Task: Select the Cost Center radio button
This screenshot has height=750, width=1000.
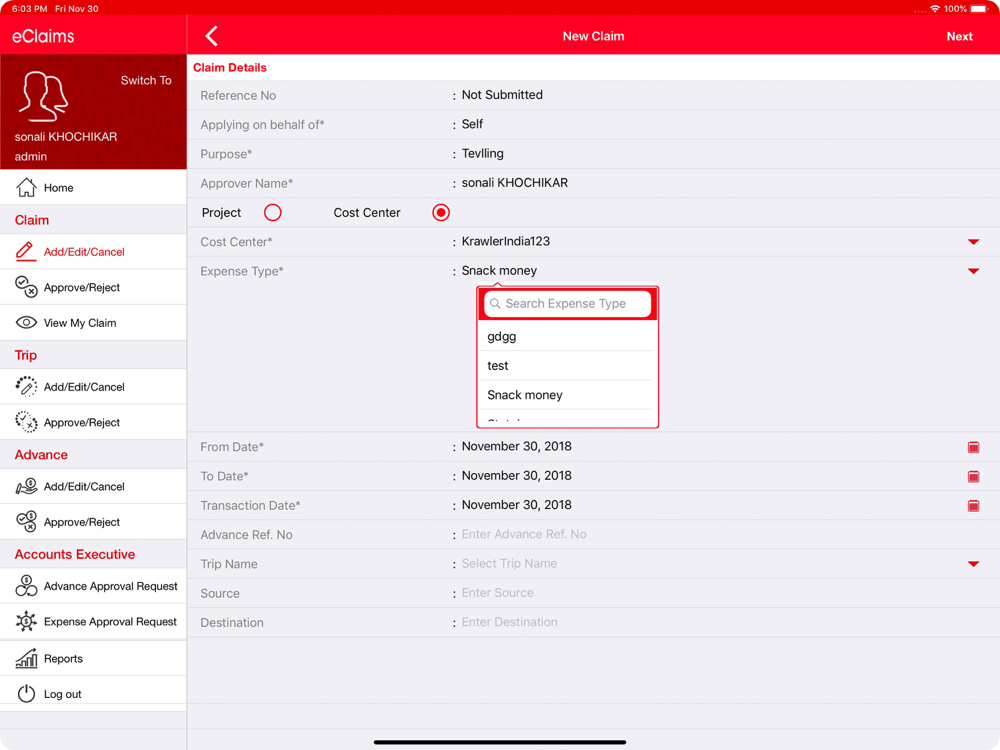Action: click(441, 212)
